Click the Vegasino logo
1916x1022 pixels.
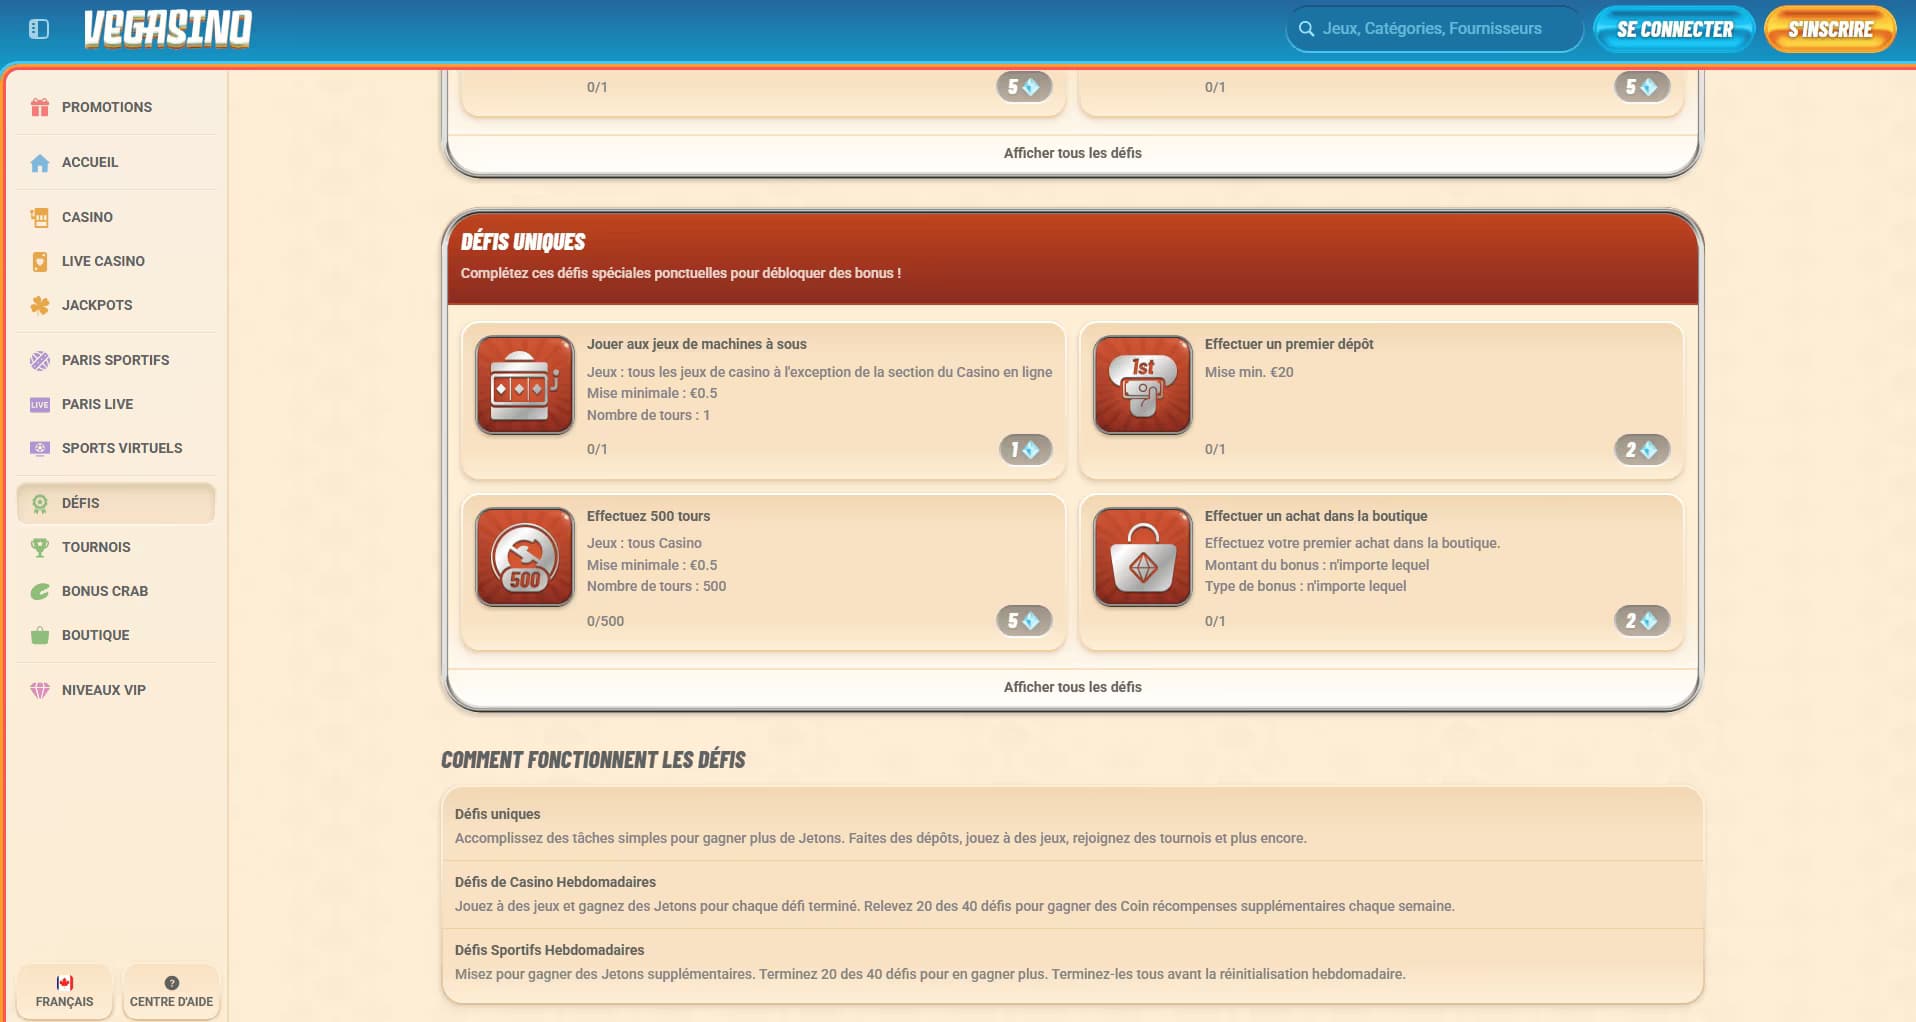168,29
